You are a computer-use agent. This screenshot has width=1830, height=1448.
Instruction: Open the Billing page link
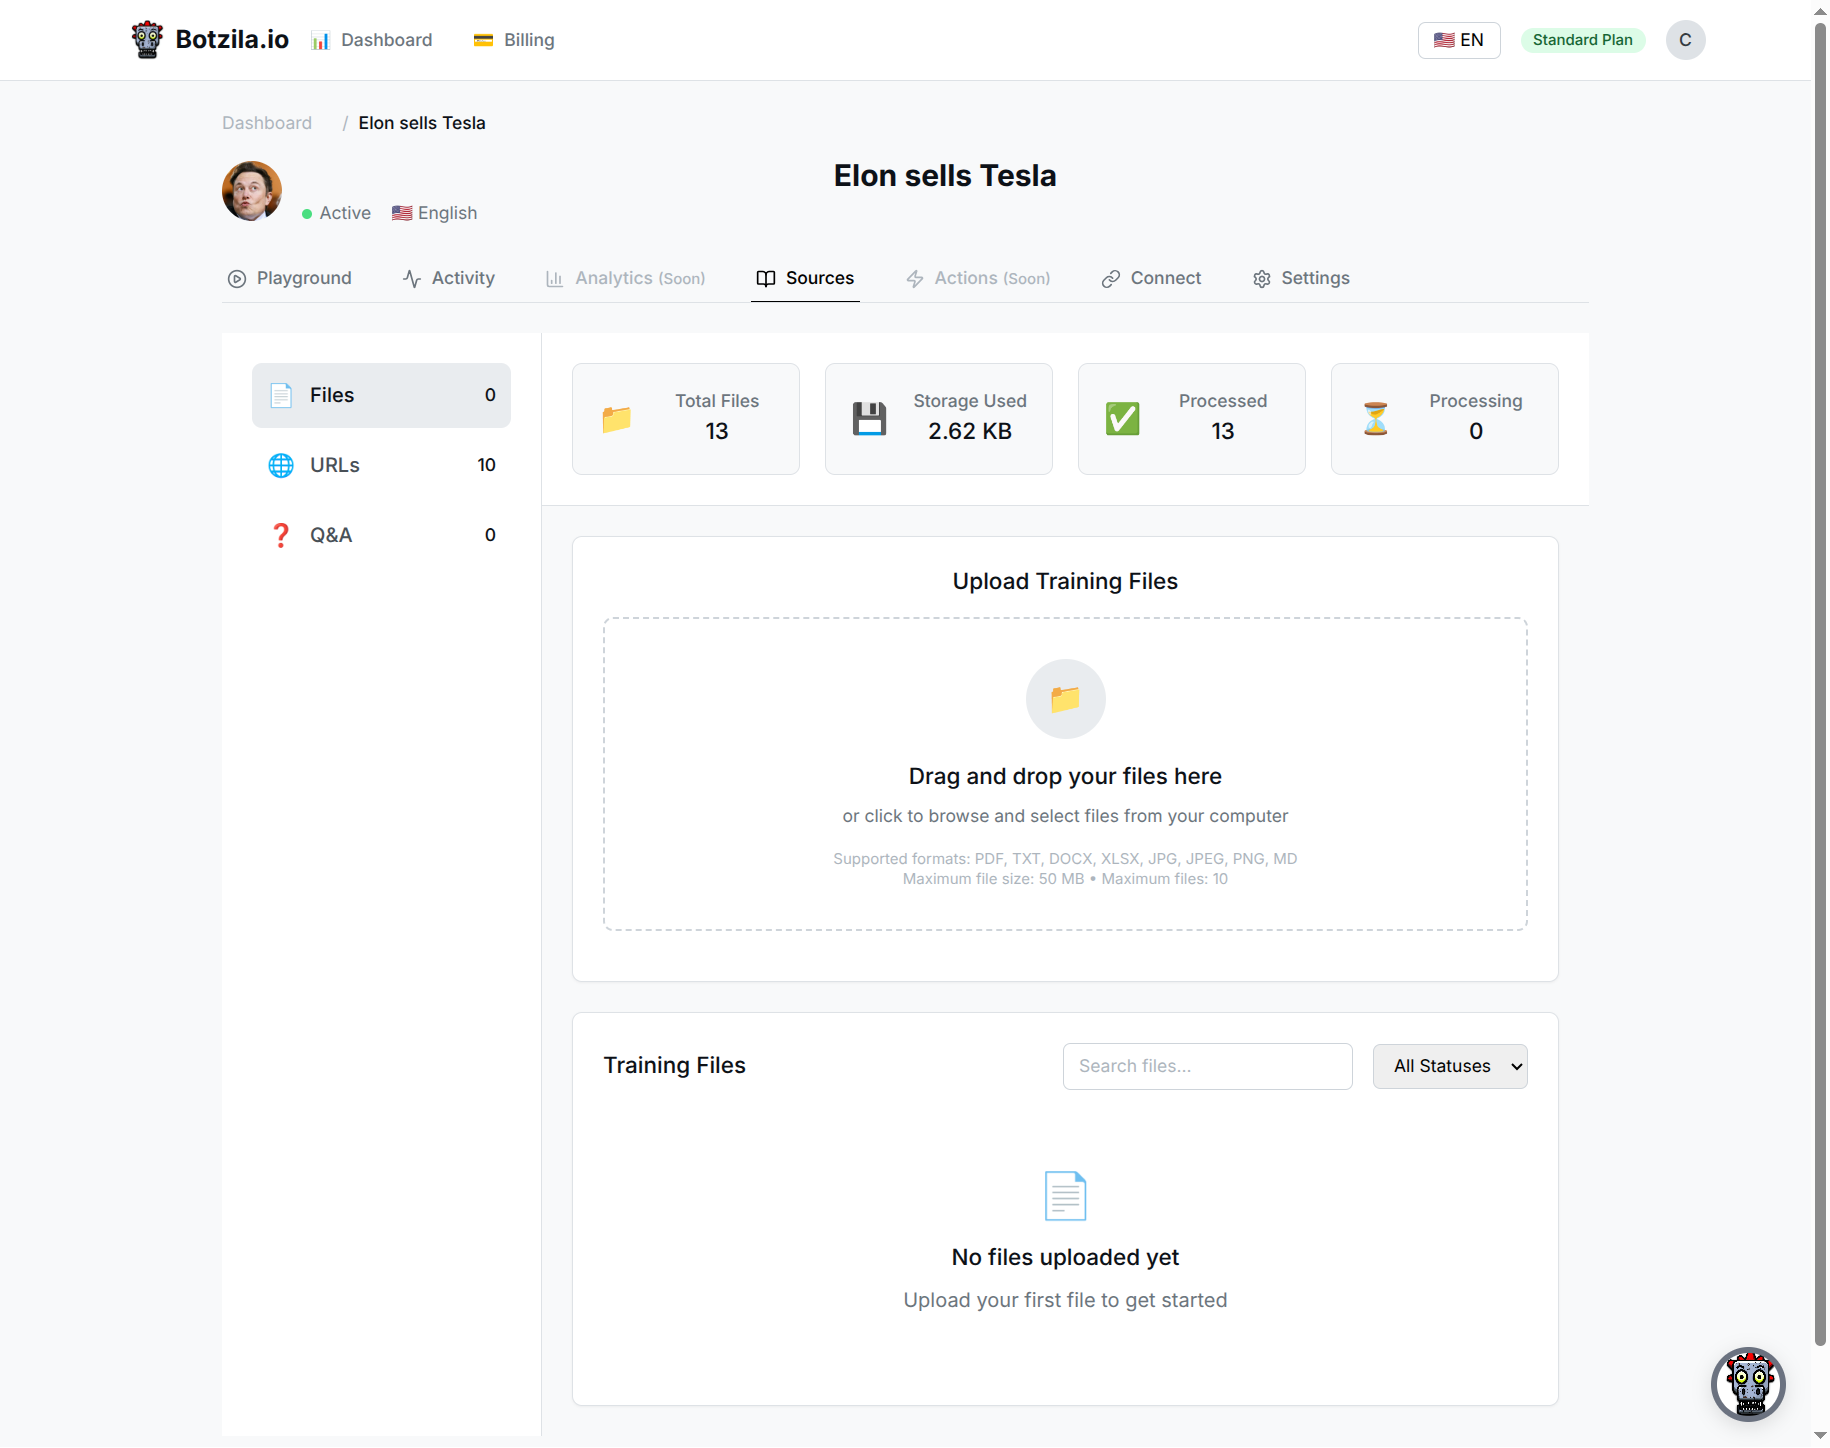(x=514, y=40)
